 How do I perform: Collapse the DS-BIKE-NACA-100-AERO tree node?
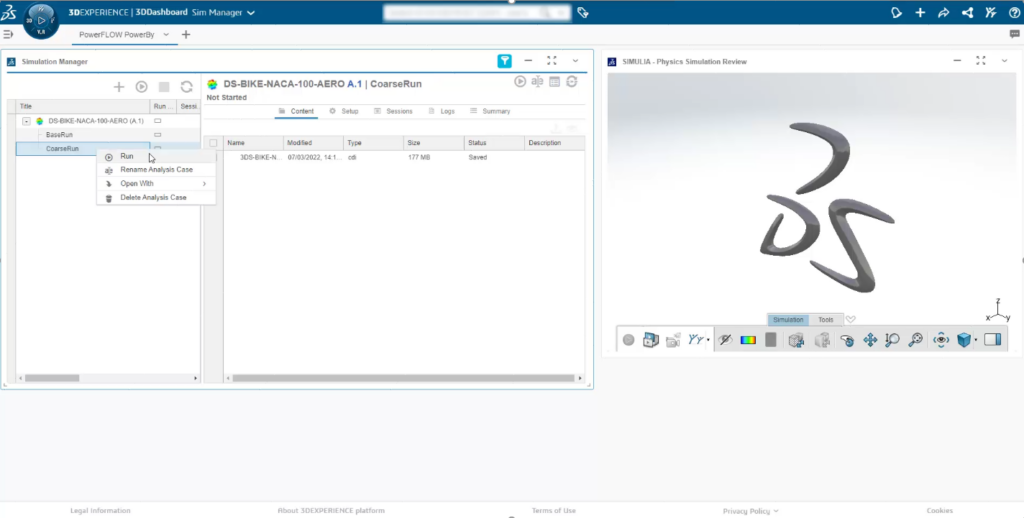[x=26, y=120]
